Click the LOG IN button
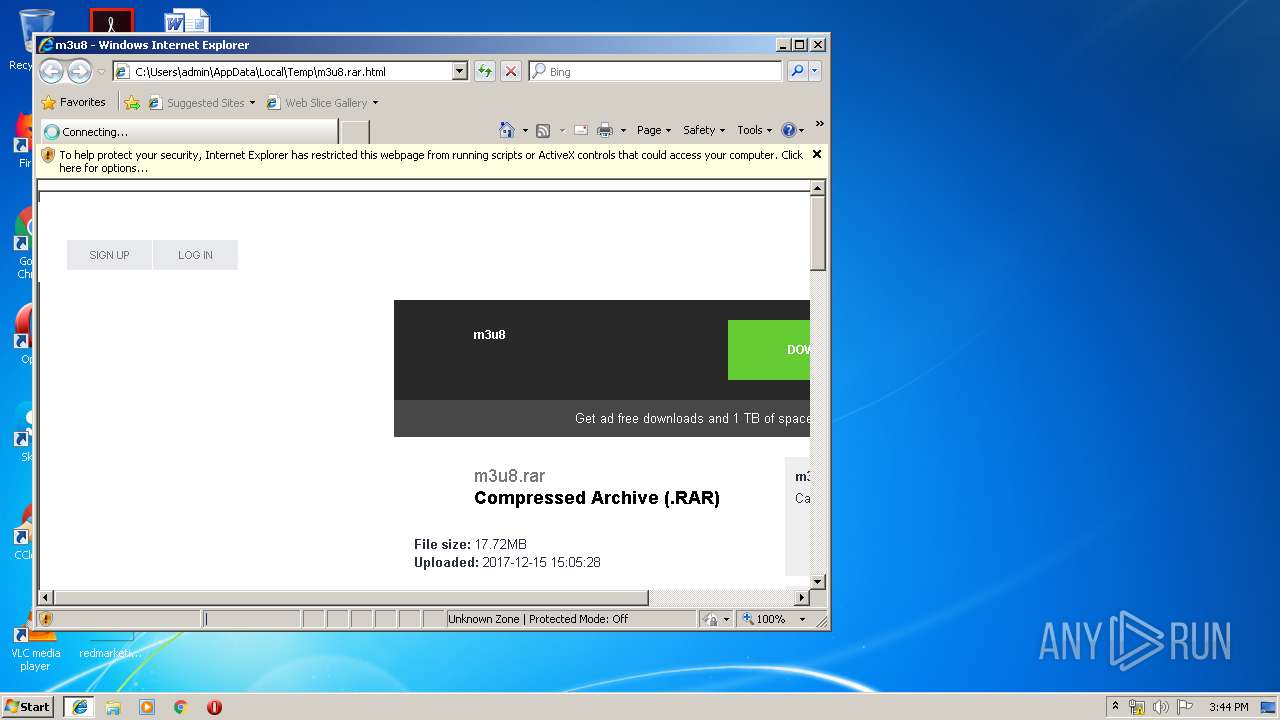1280x720 pixels. click(195, 255)
